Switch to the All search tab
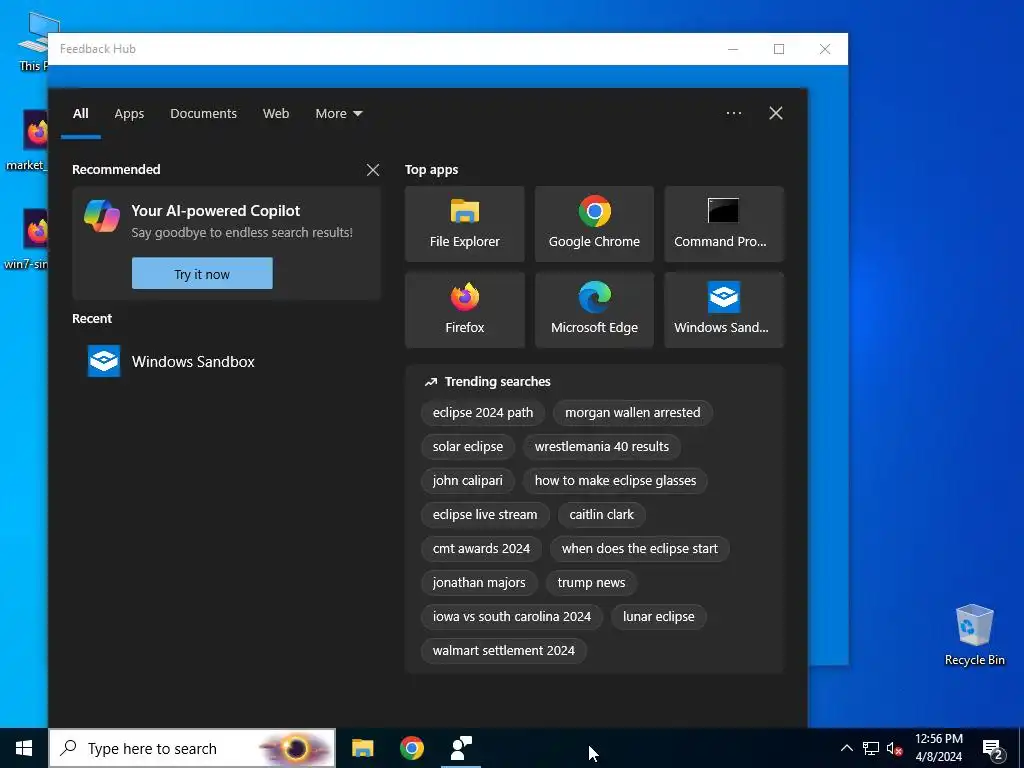Screen dimensions: 1024x768 (x=80, y=114)
